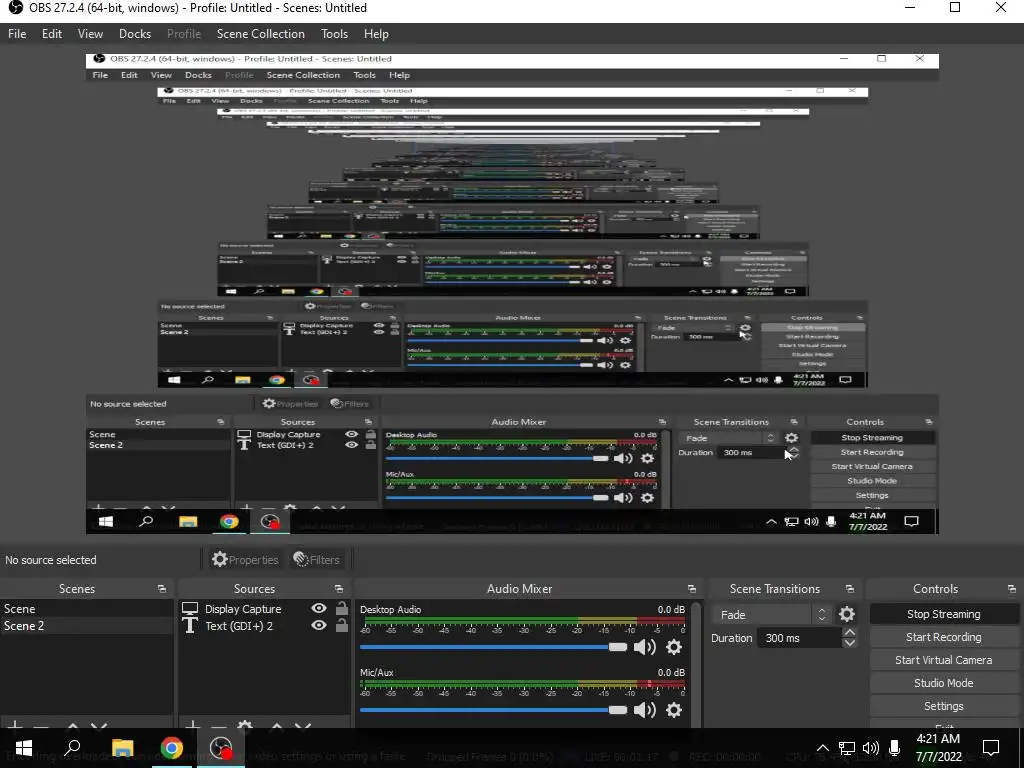Open the View menu
Viewport: 1024px width, 768px height.
(90, 34)
